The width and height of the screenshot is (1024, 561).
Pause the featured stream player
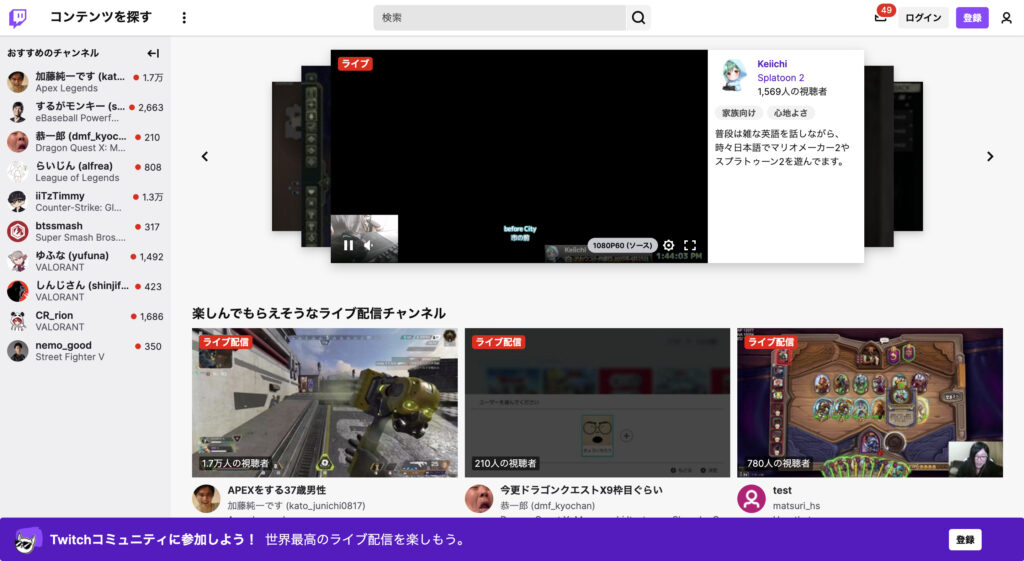348,245
